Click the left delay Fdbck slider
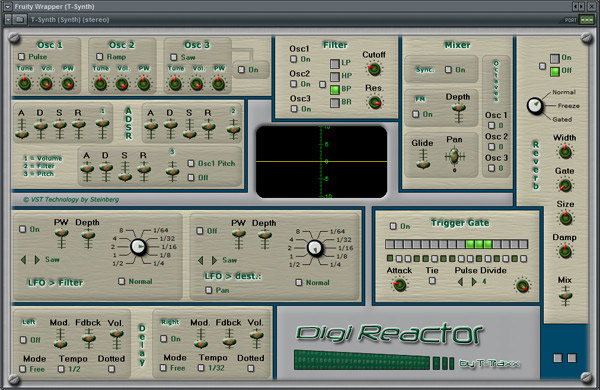Viewport: 600px width, 390px height. [88, 339]
